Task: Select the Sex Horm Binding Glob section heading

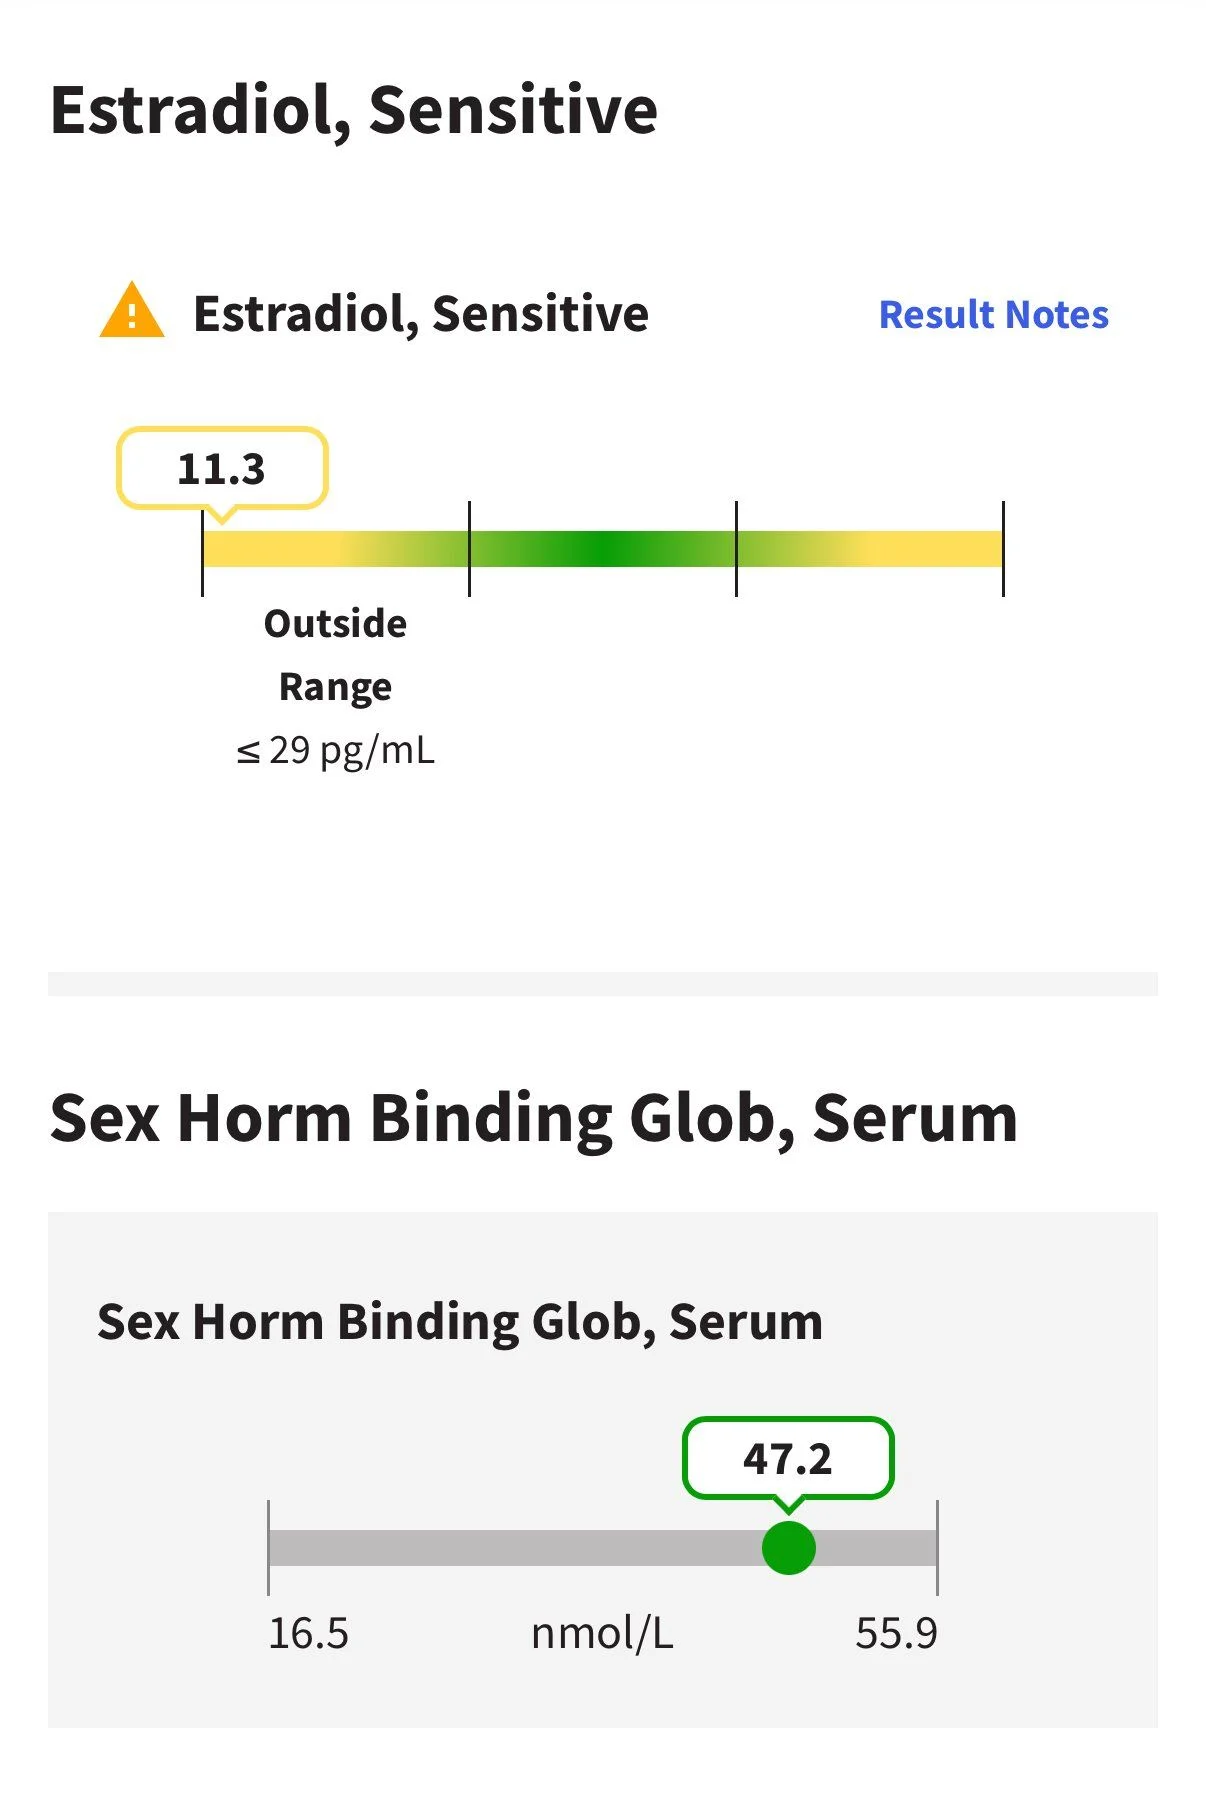Action: [533, 1118]
